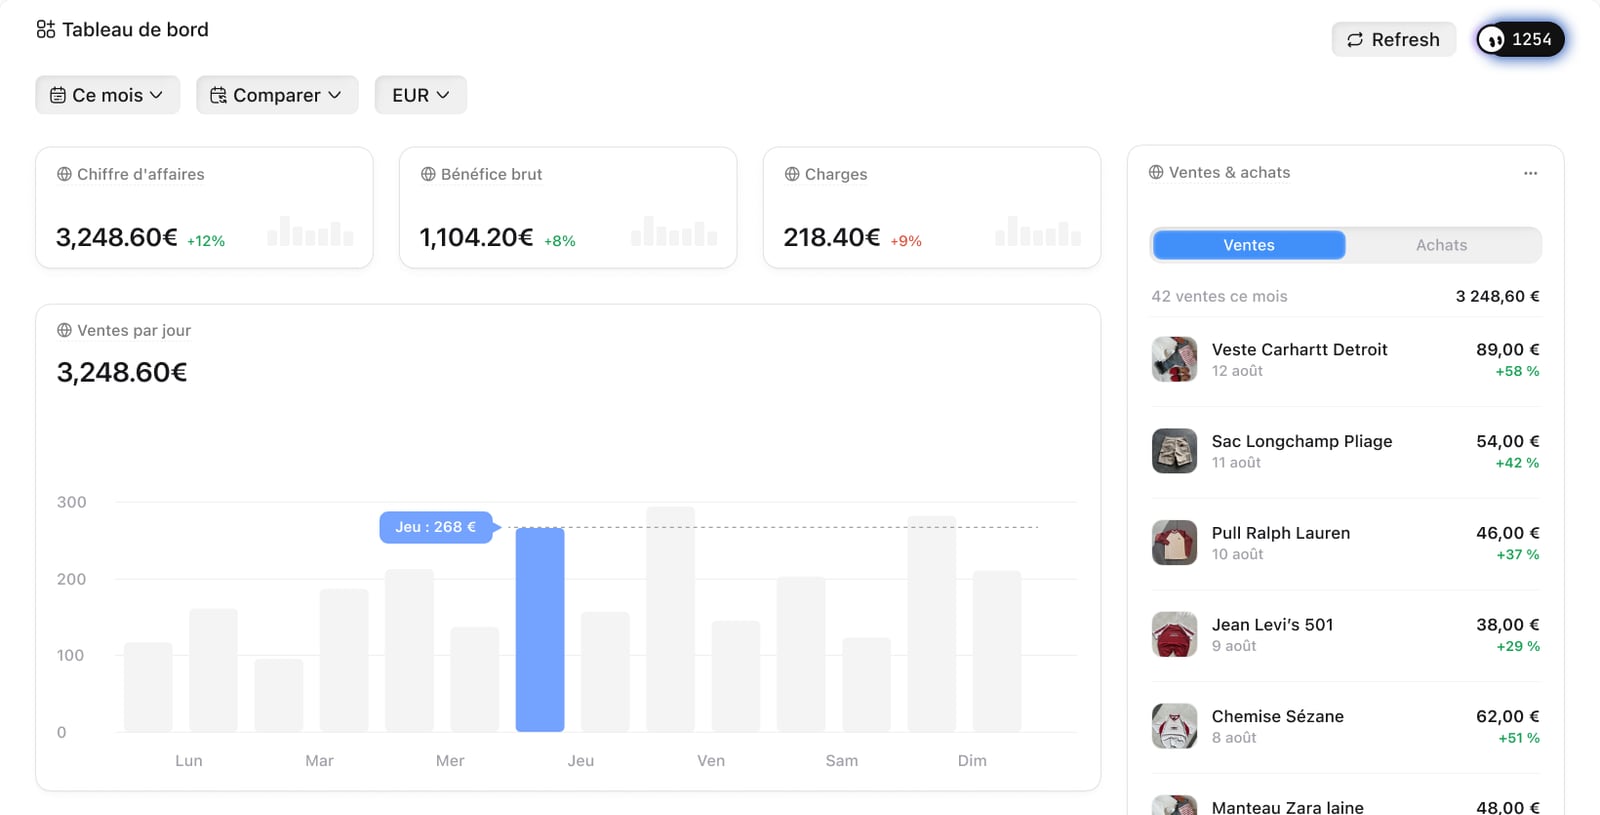Click the globe icon next to Charges

792,174
